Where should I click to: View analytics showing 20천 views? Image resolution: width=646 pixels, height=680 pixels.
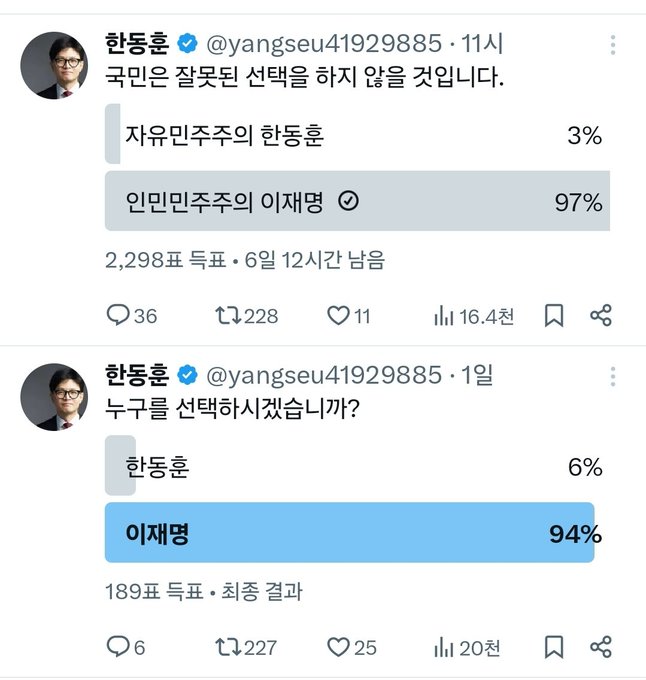[466, 647]
